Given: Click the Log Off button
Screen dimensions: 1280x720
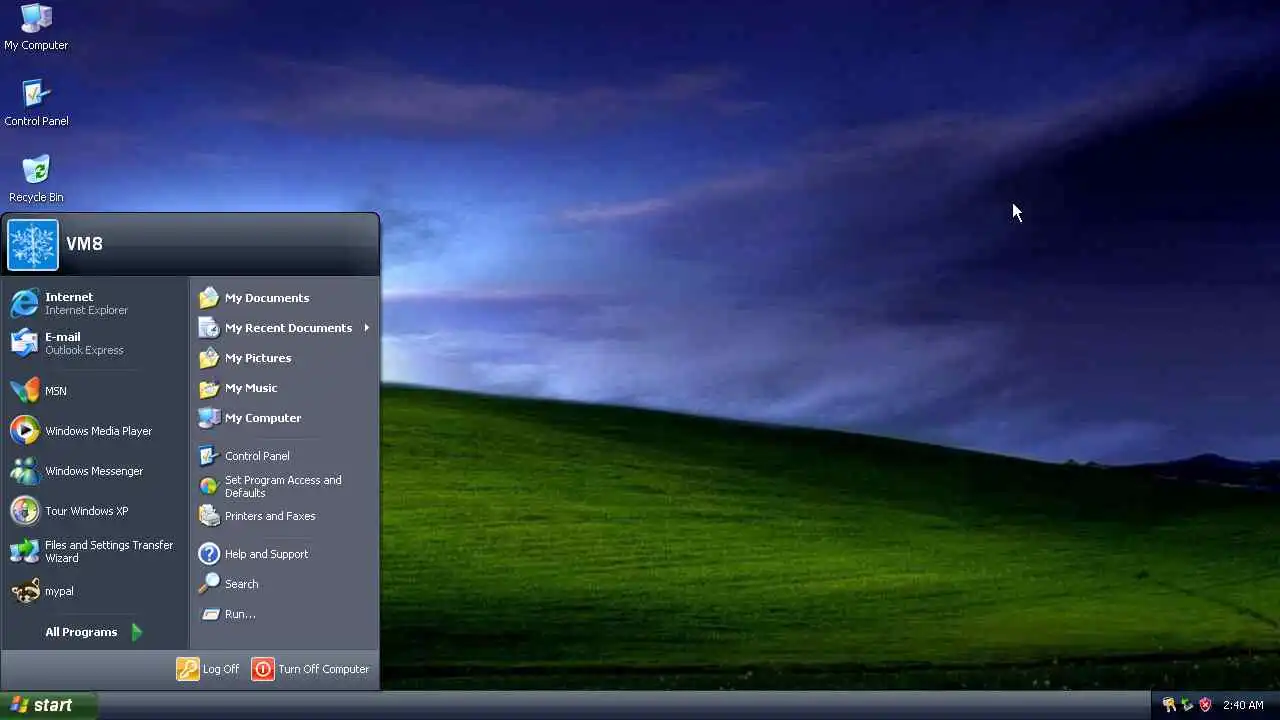Looking at the screenshot, I should tap(208, 669).
